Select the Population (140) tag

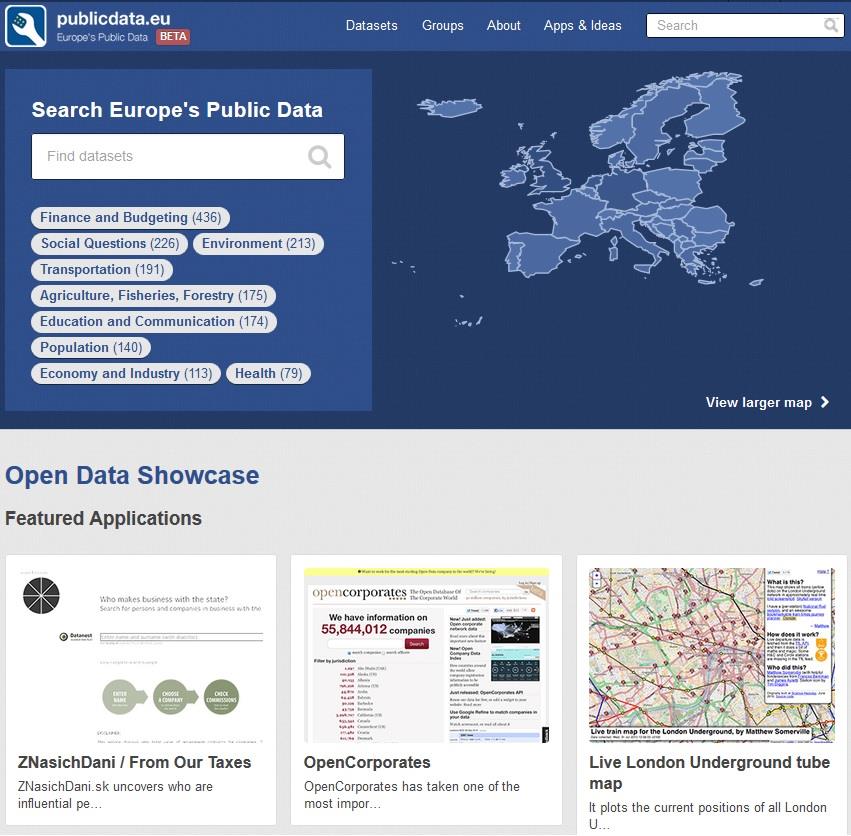pos(91,348)
